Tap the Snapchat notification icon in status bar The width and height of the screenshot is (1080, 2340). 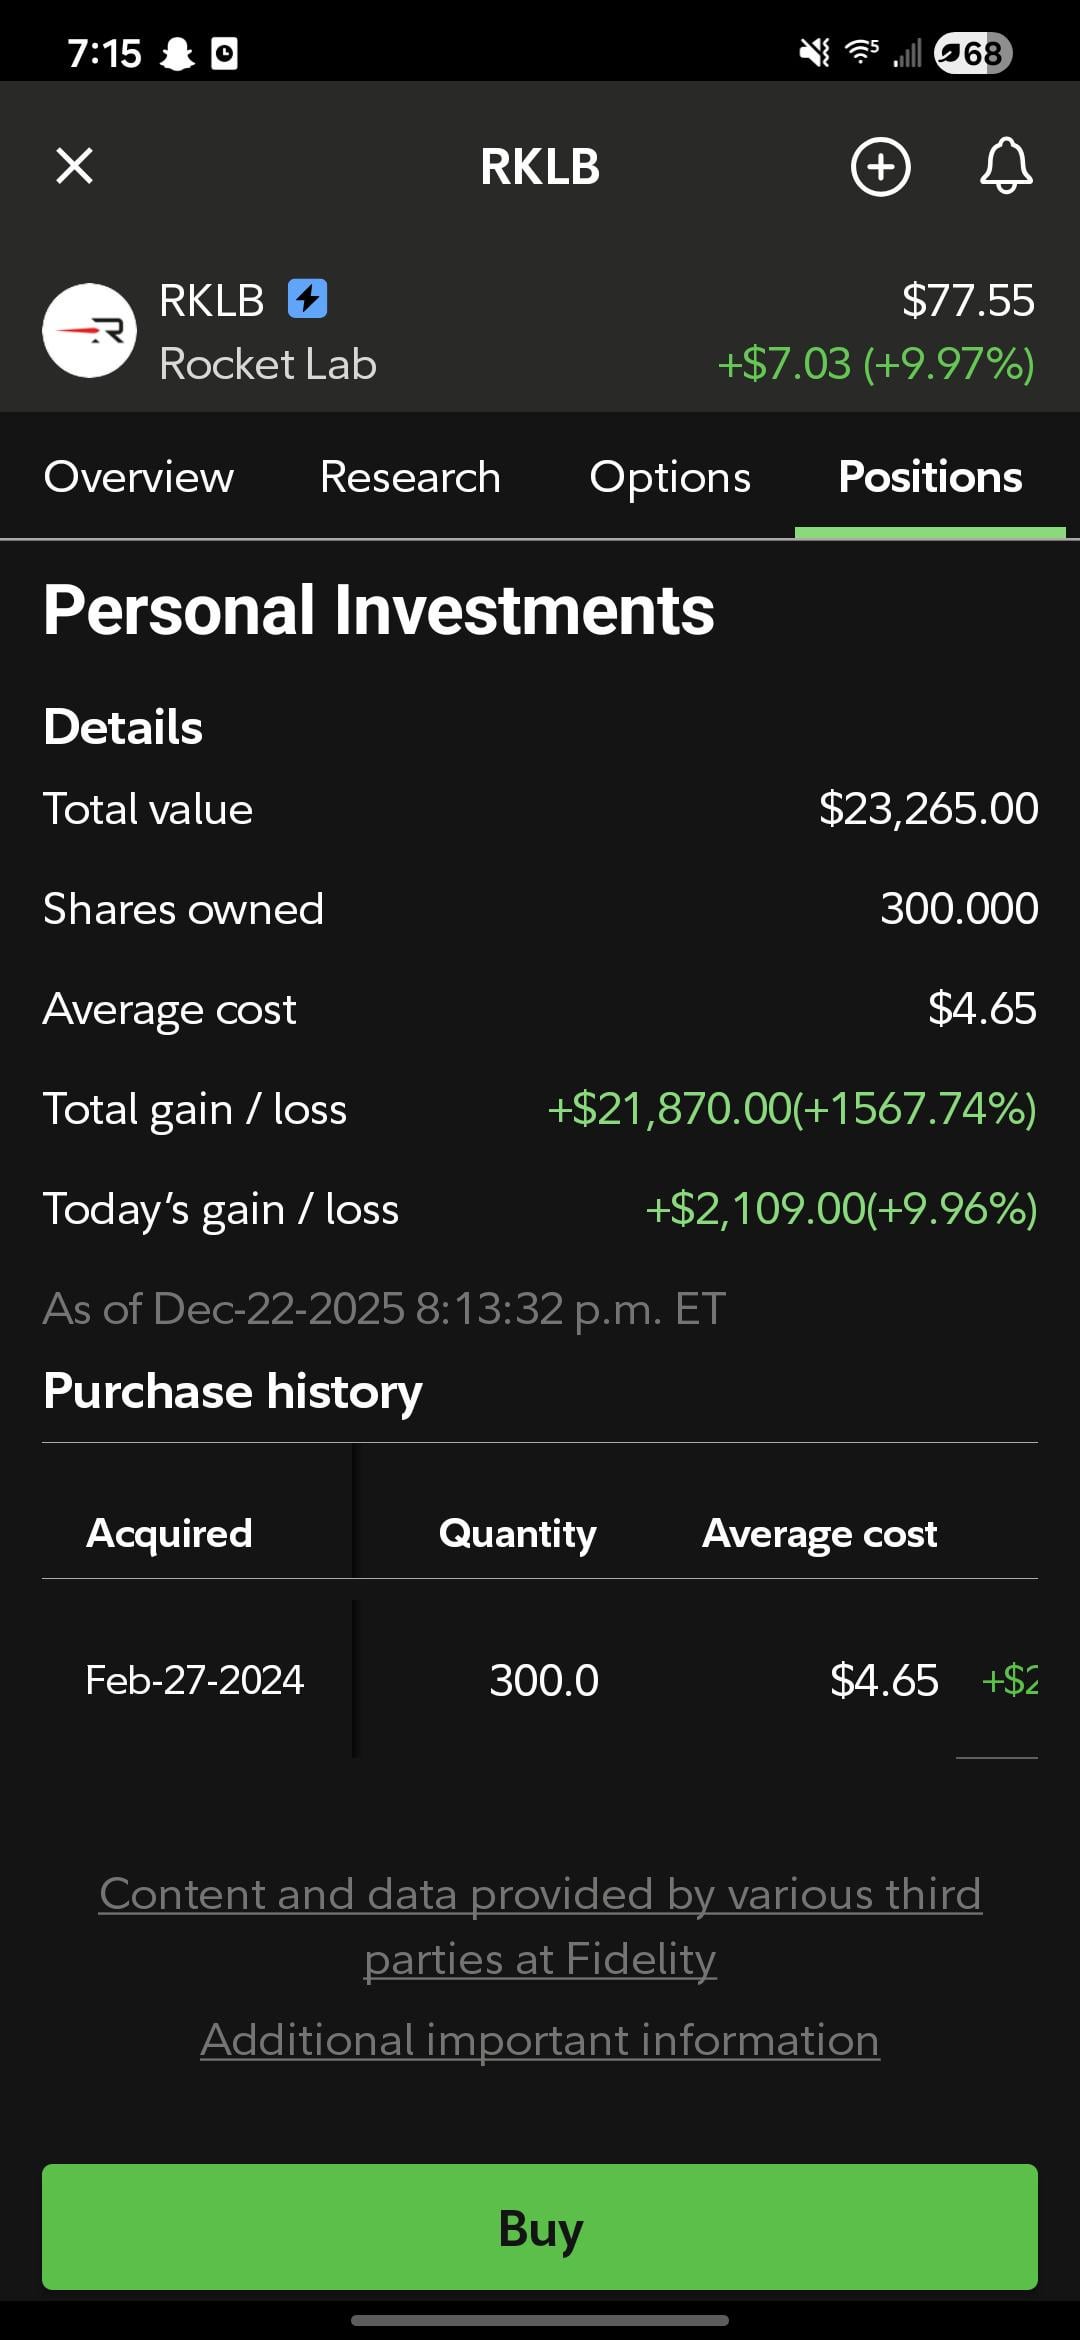tap(178, 53)
